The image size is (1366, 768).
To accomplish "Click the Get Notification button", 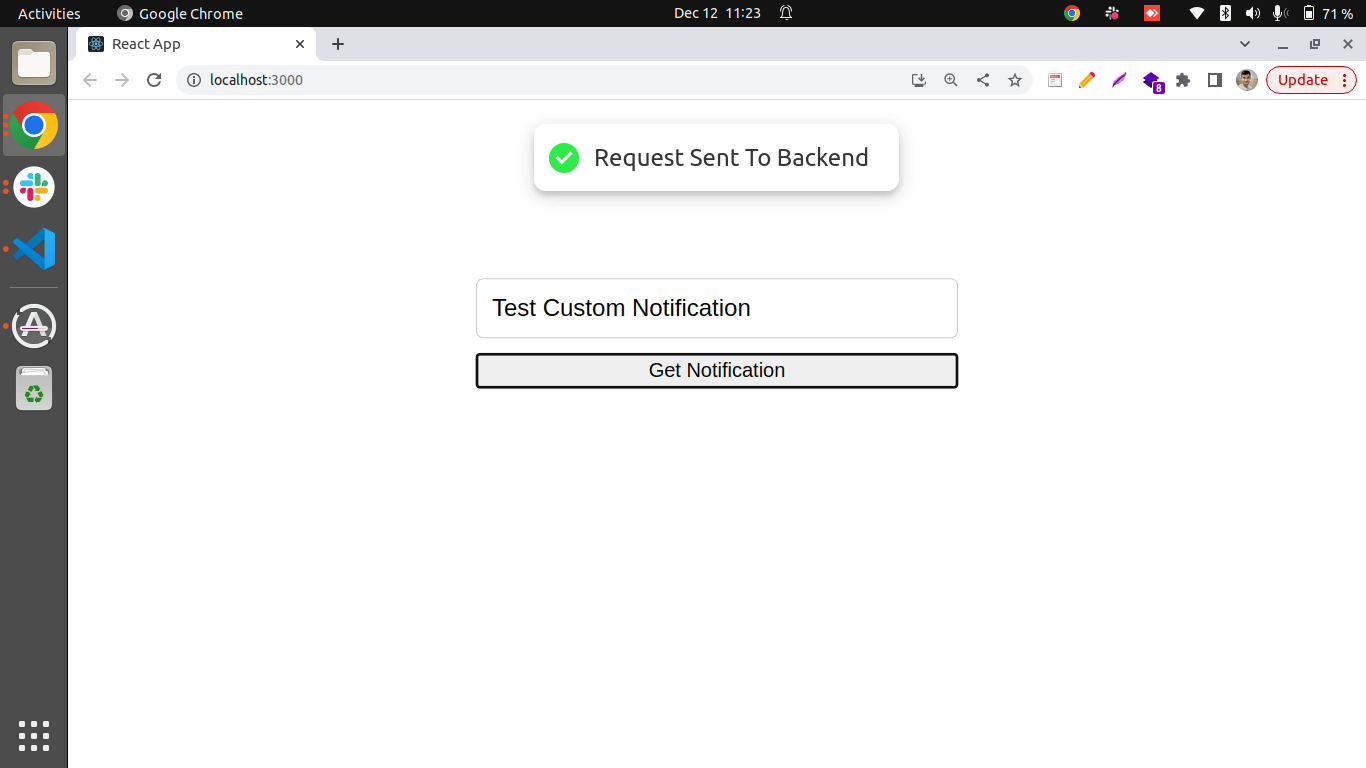I will click(716, 370).
